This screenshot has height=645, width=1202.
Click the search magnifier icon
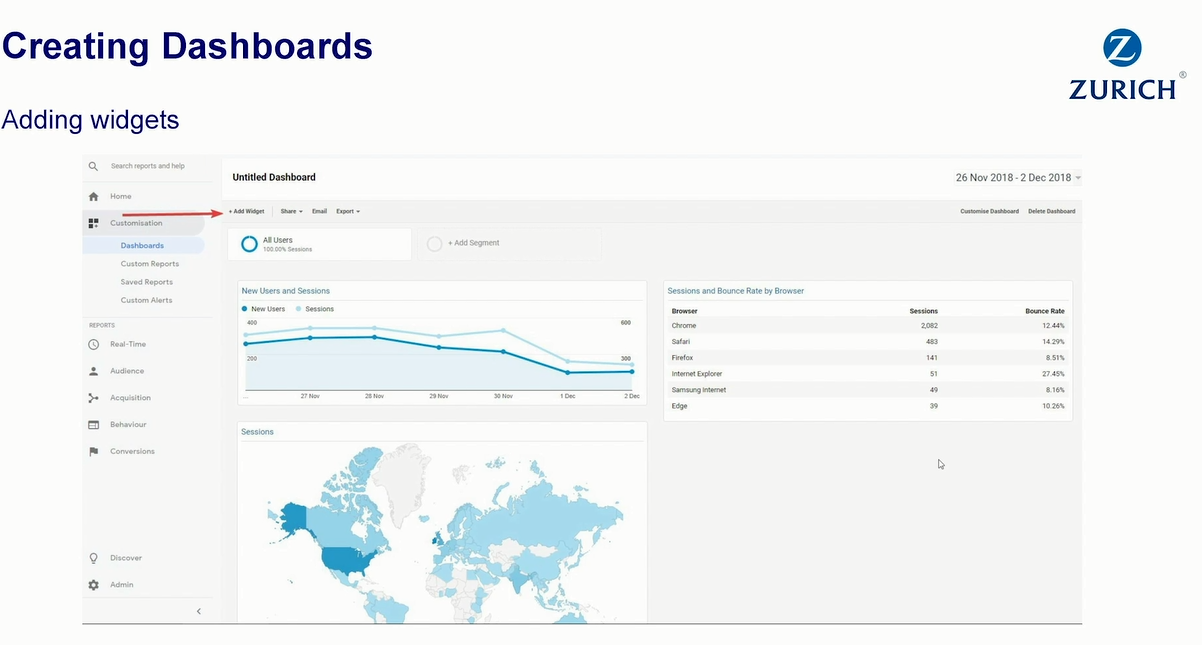tap(93, 166)
